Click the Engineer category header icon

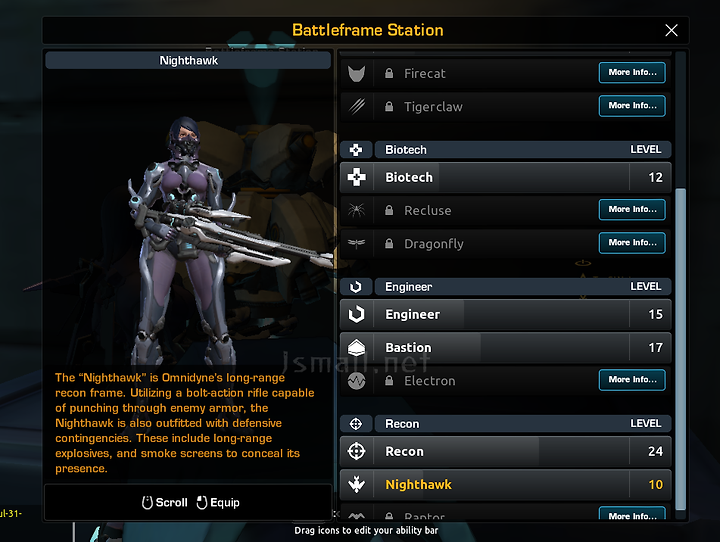[356, 287]
